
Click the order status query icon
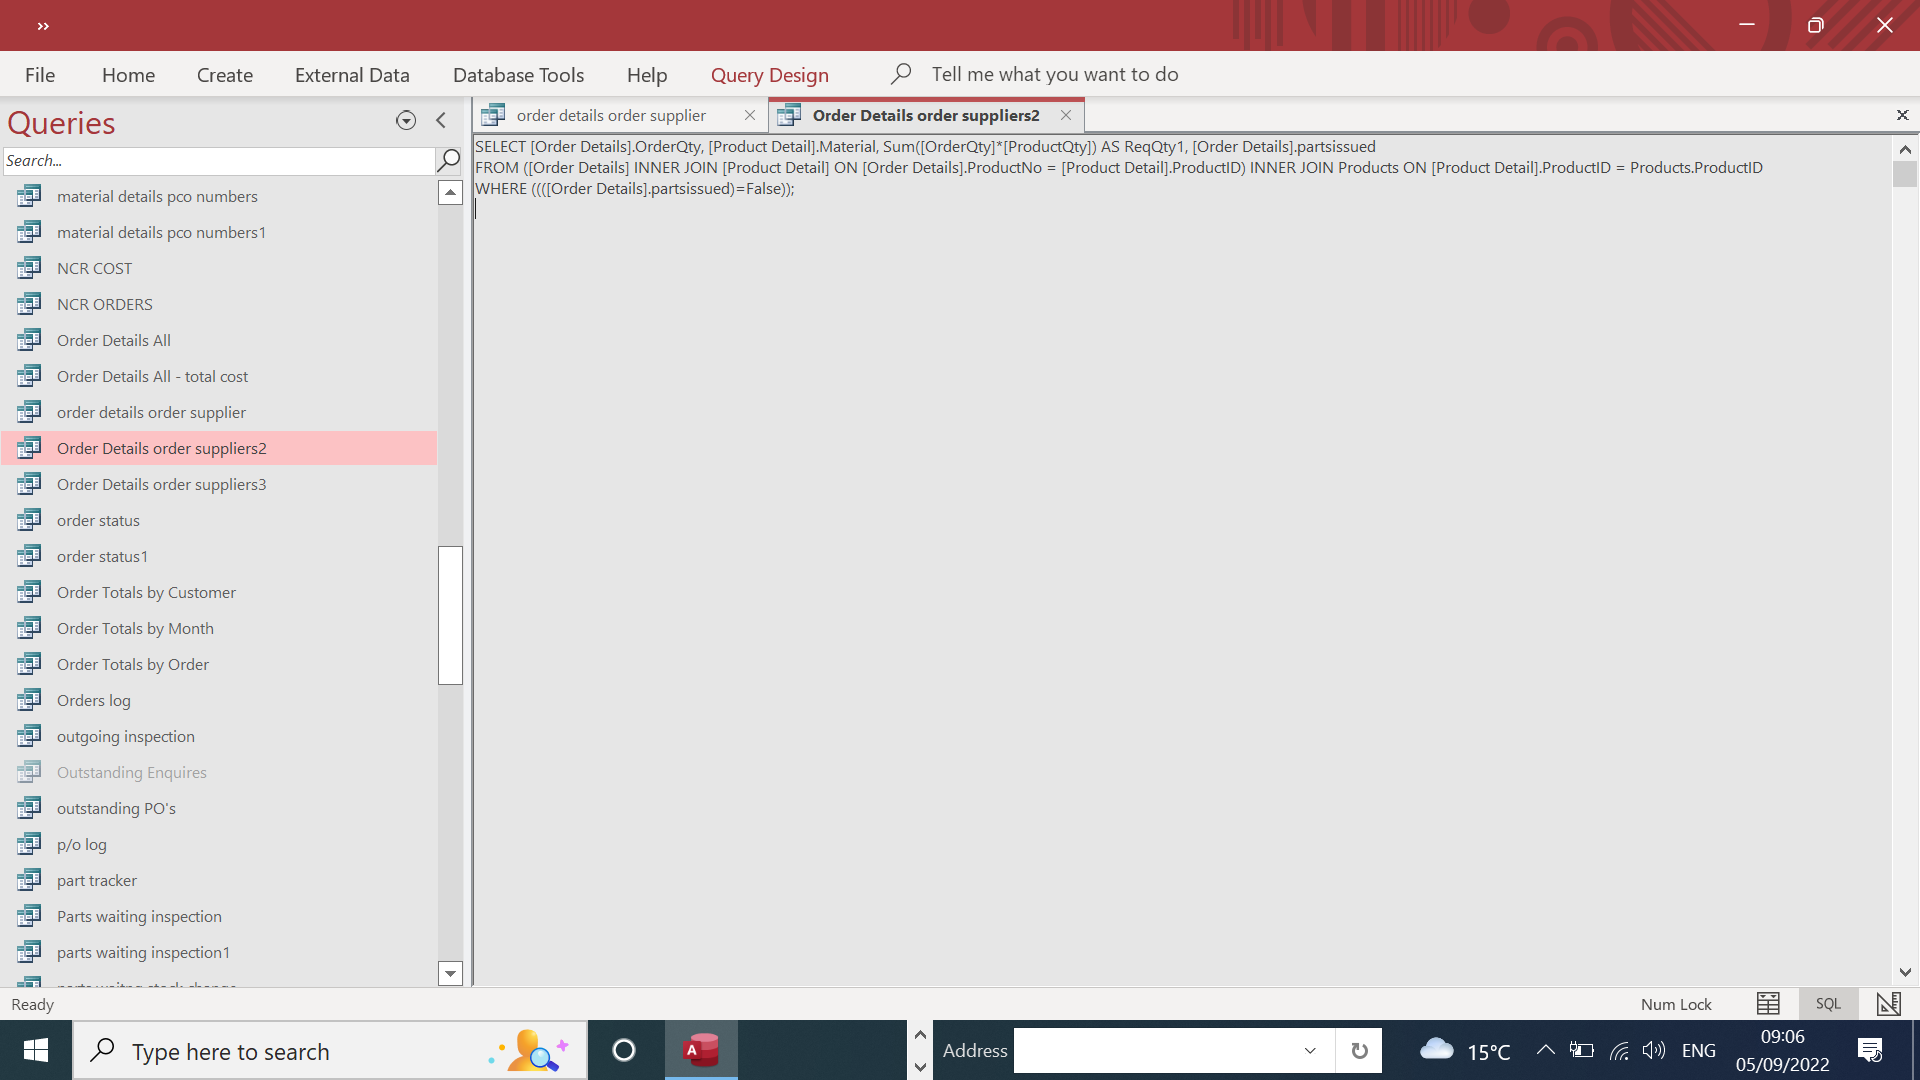tap(29, 520)
